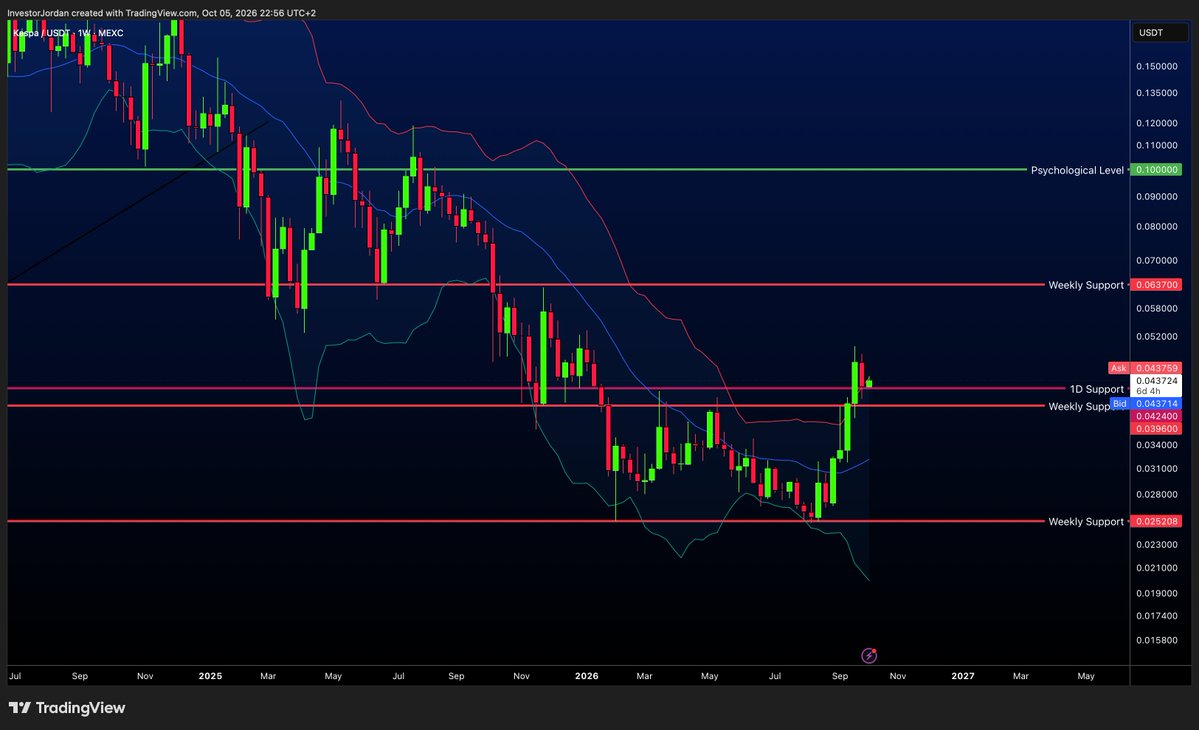The width and height of the screenshot is (1199, 730).
Task: Click the green 0.100000 price tag
Action: (x=1156, y=170)
